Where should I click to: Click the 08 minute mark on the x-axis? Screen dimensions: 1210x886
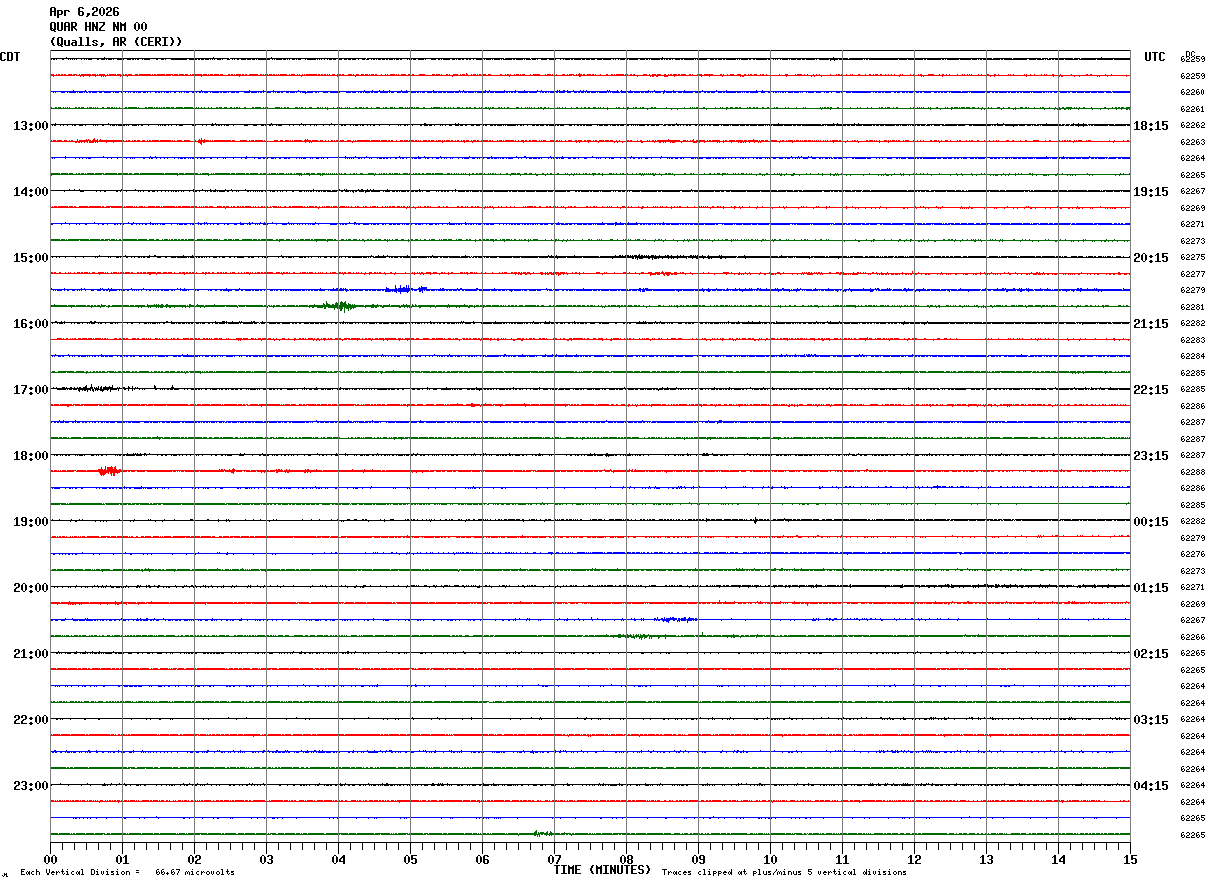point(626,859)
